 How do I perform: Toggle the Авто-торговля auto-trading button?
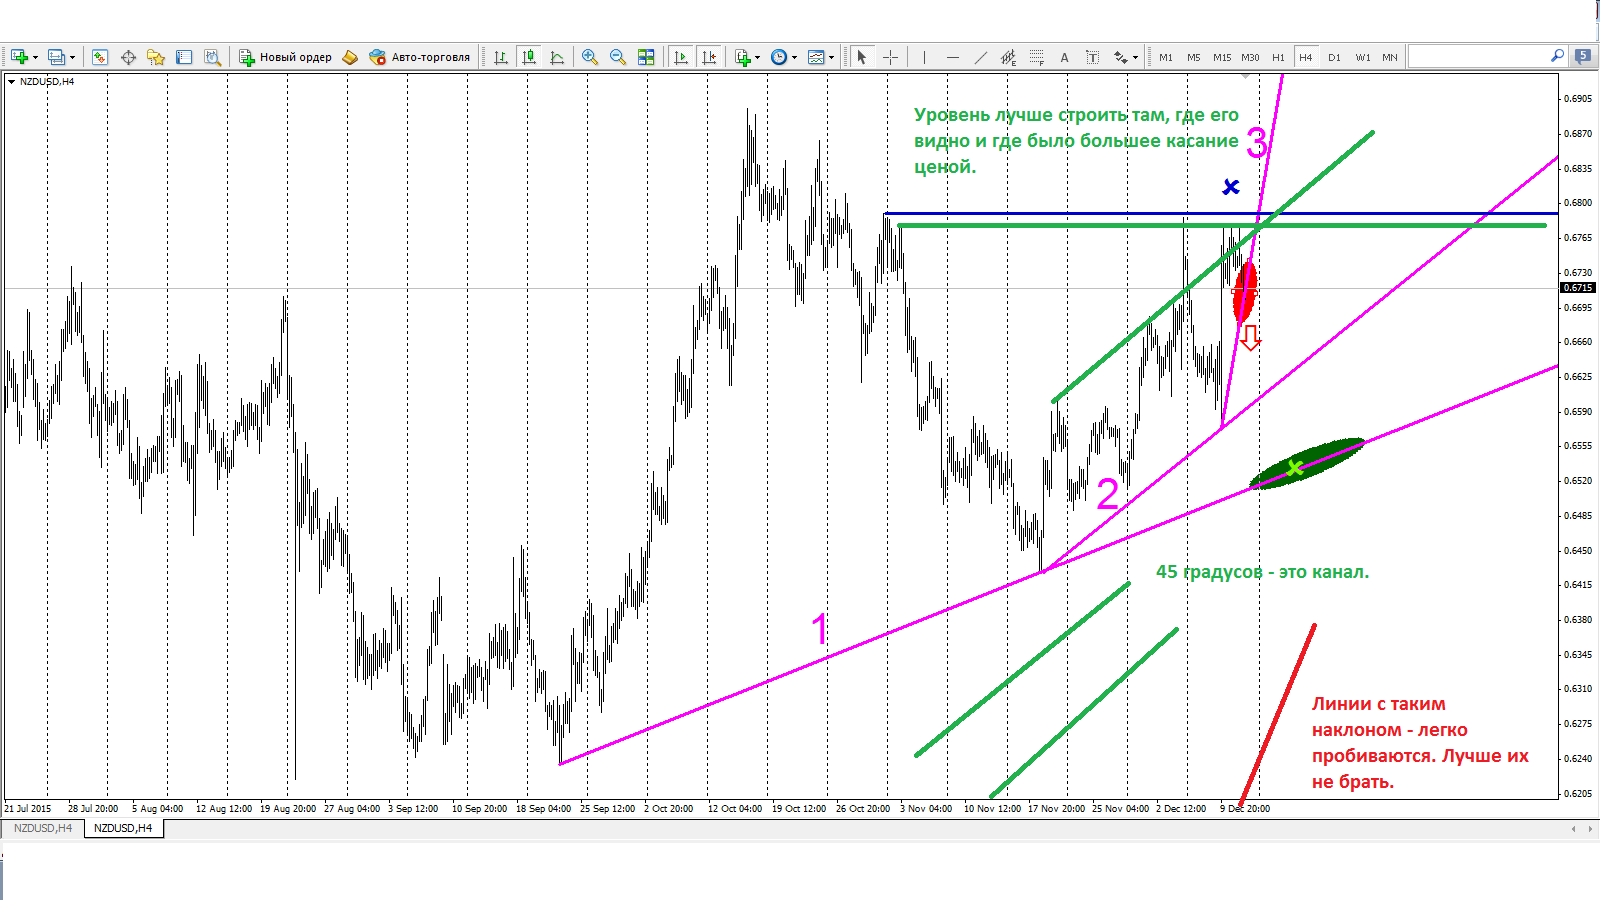pos(419,57)
